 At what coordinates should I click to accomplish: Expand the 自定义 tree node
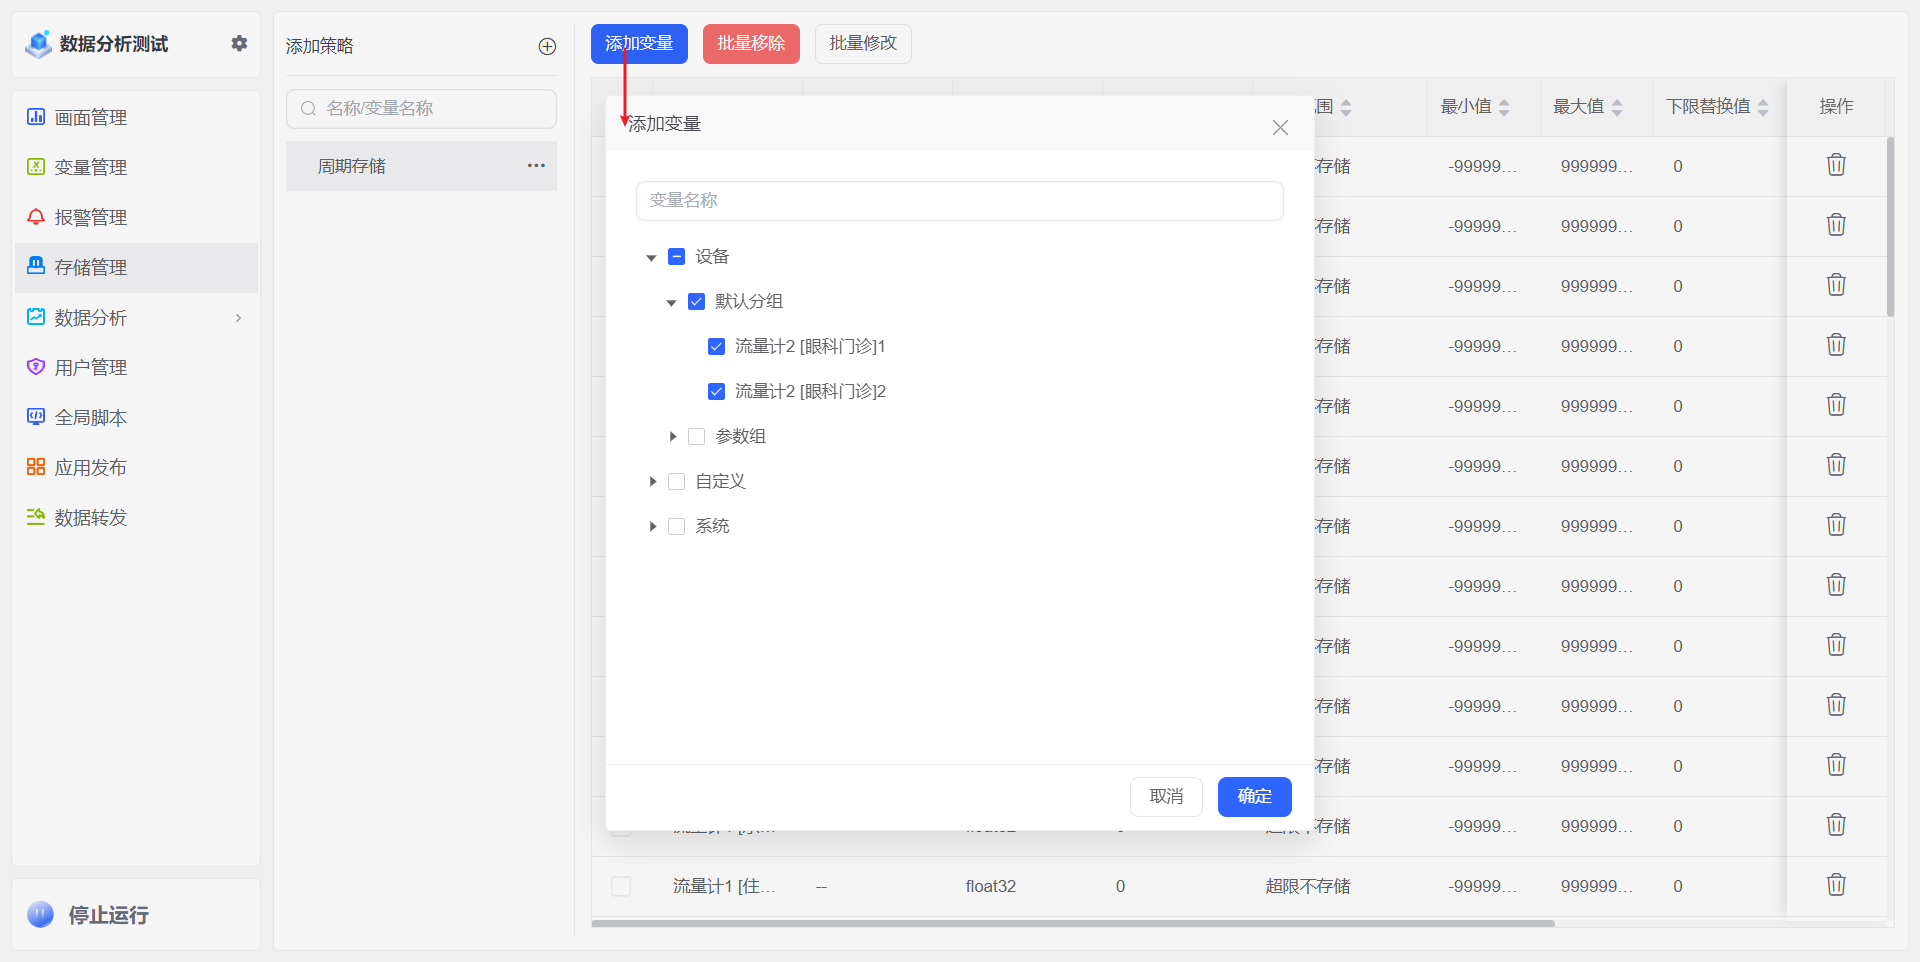(653, 481)
